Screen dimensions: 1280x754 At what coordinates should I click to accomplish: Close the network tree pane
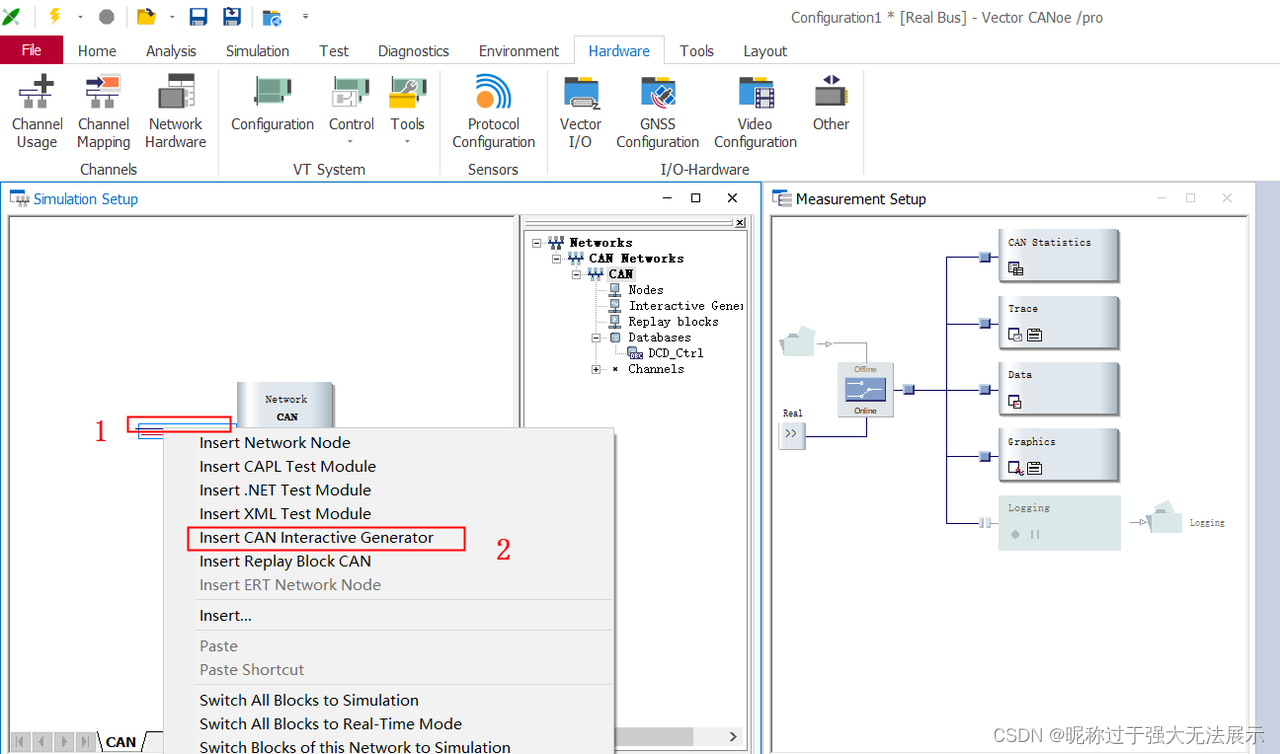(740, 223)
